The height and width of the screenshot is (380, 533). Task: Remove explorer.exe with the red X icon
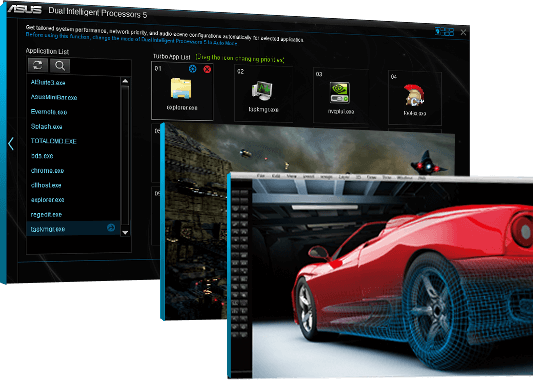point(207,69)
